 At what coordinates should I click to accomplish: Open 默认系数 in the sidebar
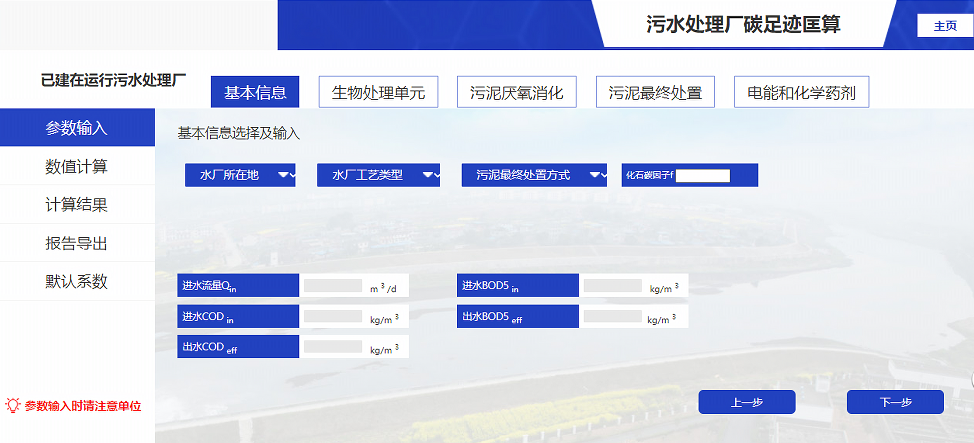coord(77,281)
